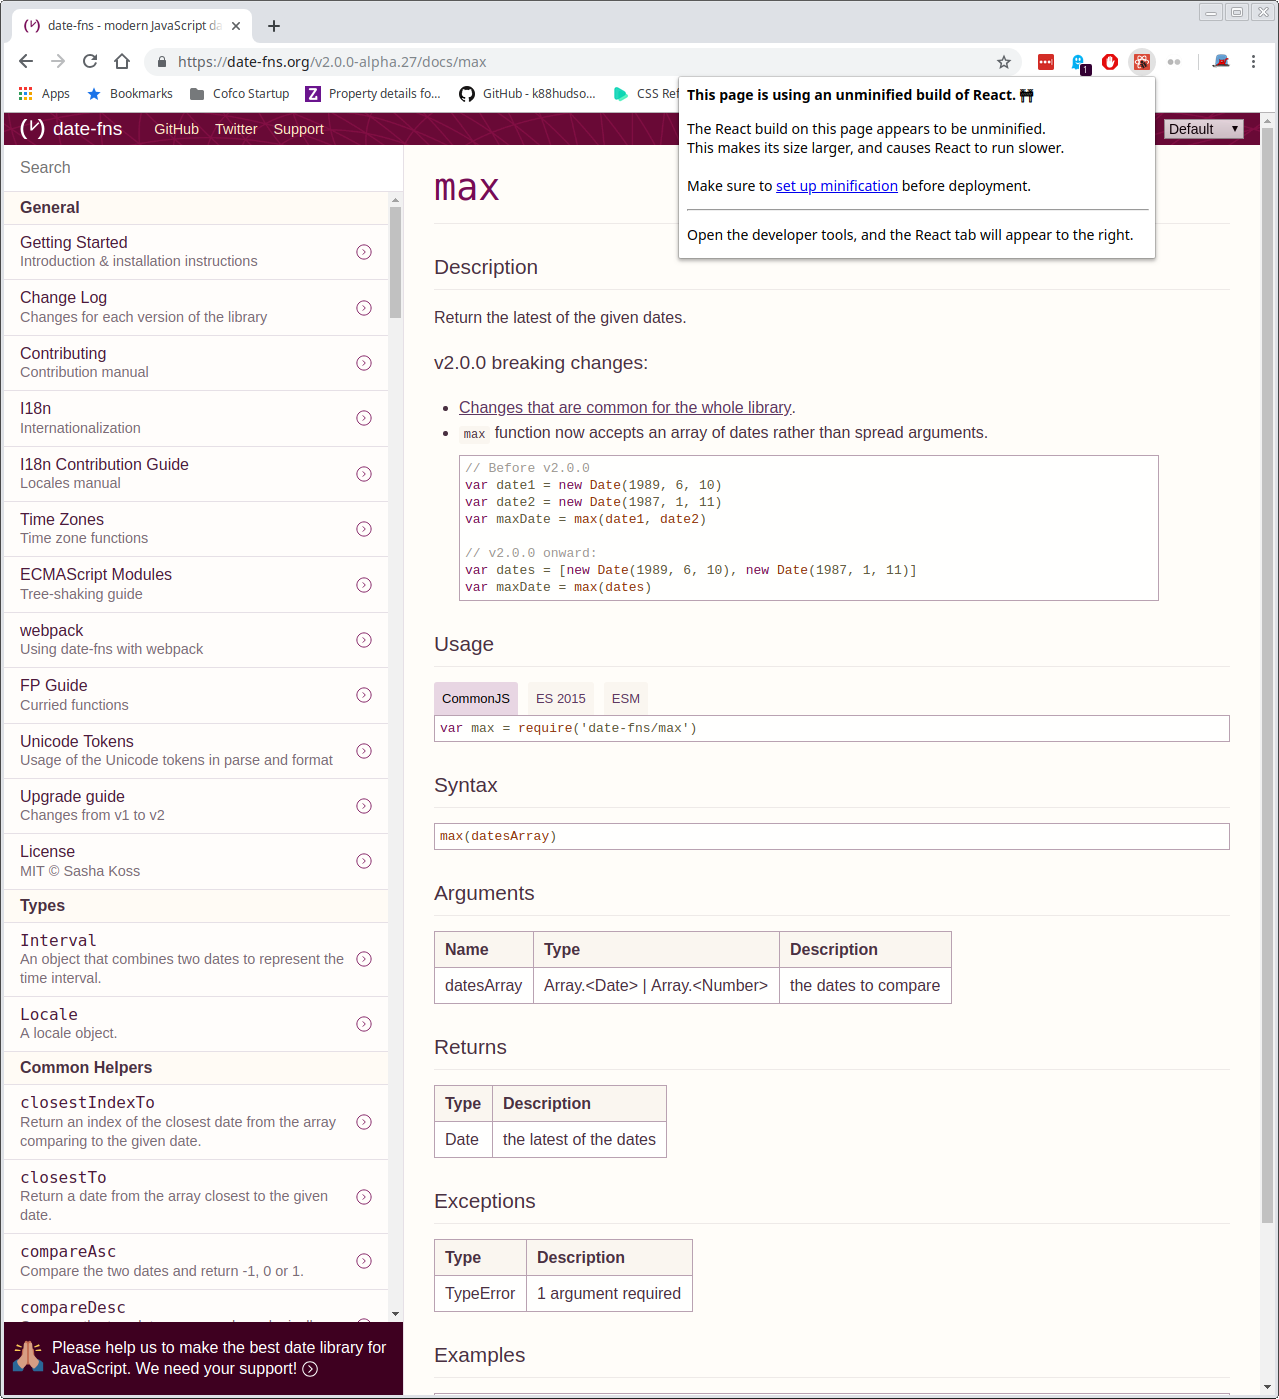This screenshot has height=1399, width=1279.
Task: Click the Ghostery ghost extension icon
Action: pyautogui.click(x=1078, y=61)
